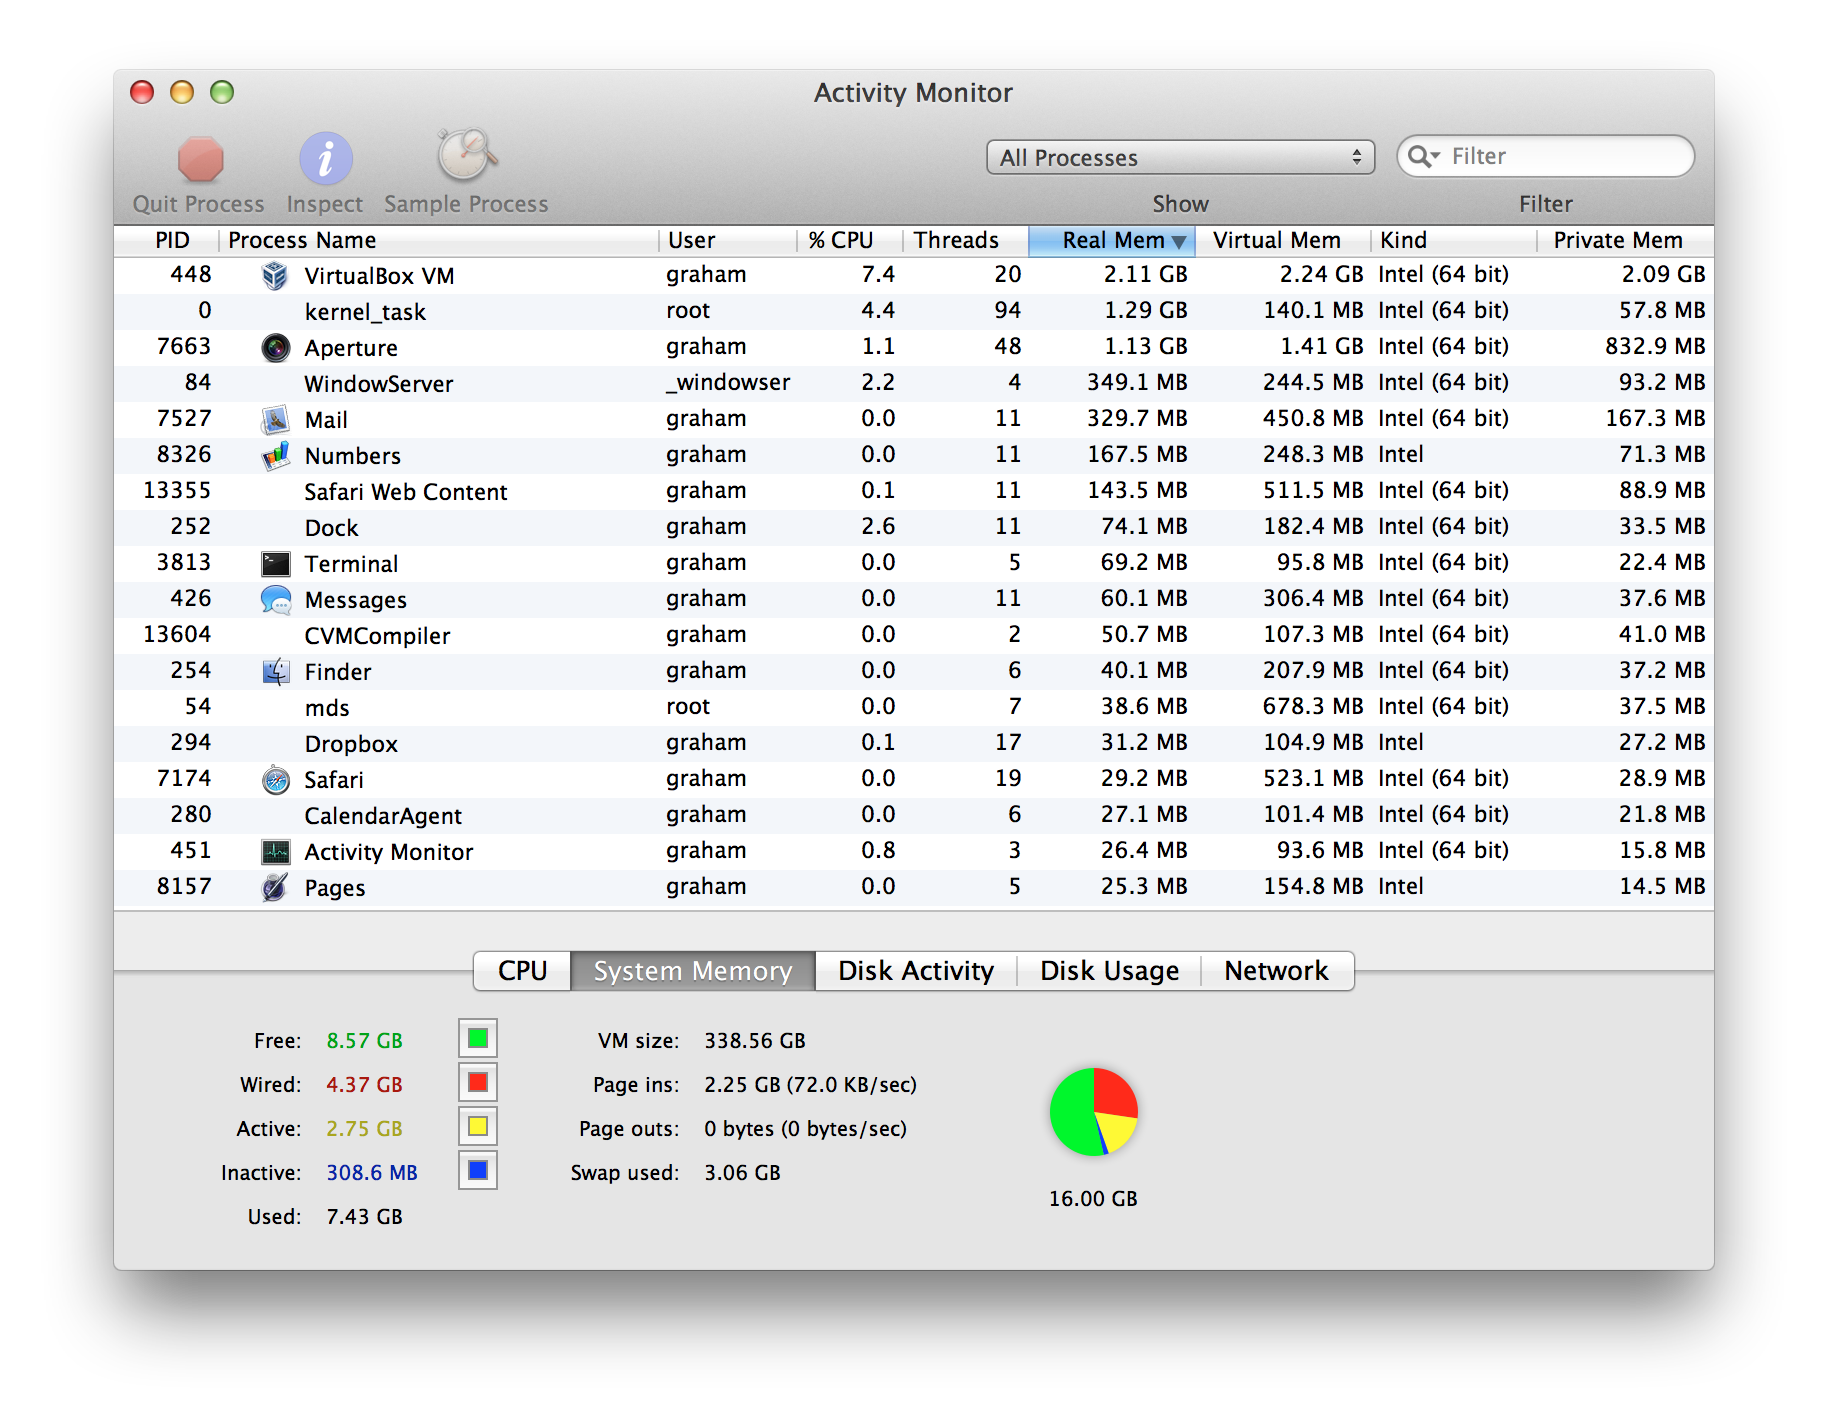Sort by User column header
Screen dimensions: 1828x1428
pyautogui.click(x=728, y=240)
